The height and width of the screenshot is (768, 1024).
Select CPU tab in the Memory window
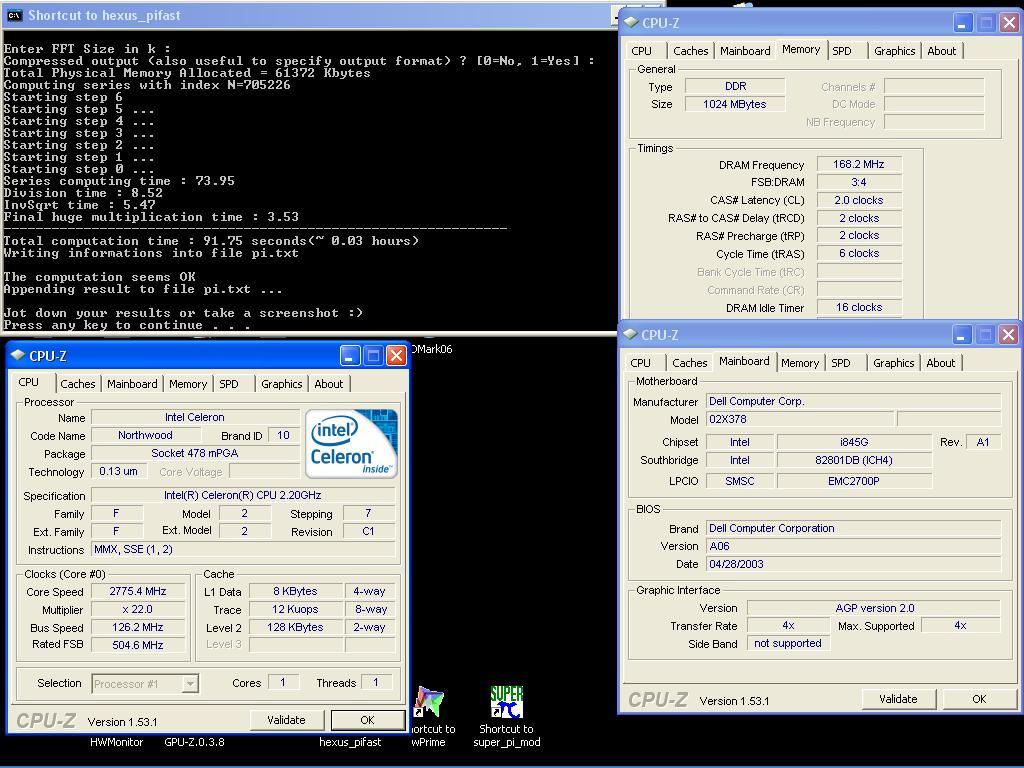coord(641,51)
